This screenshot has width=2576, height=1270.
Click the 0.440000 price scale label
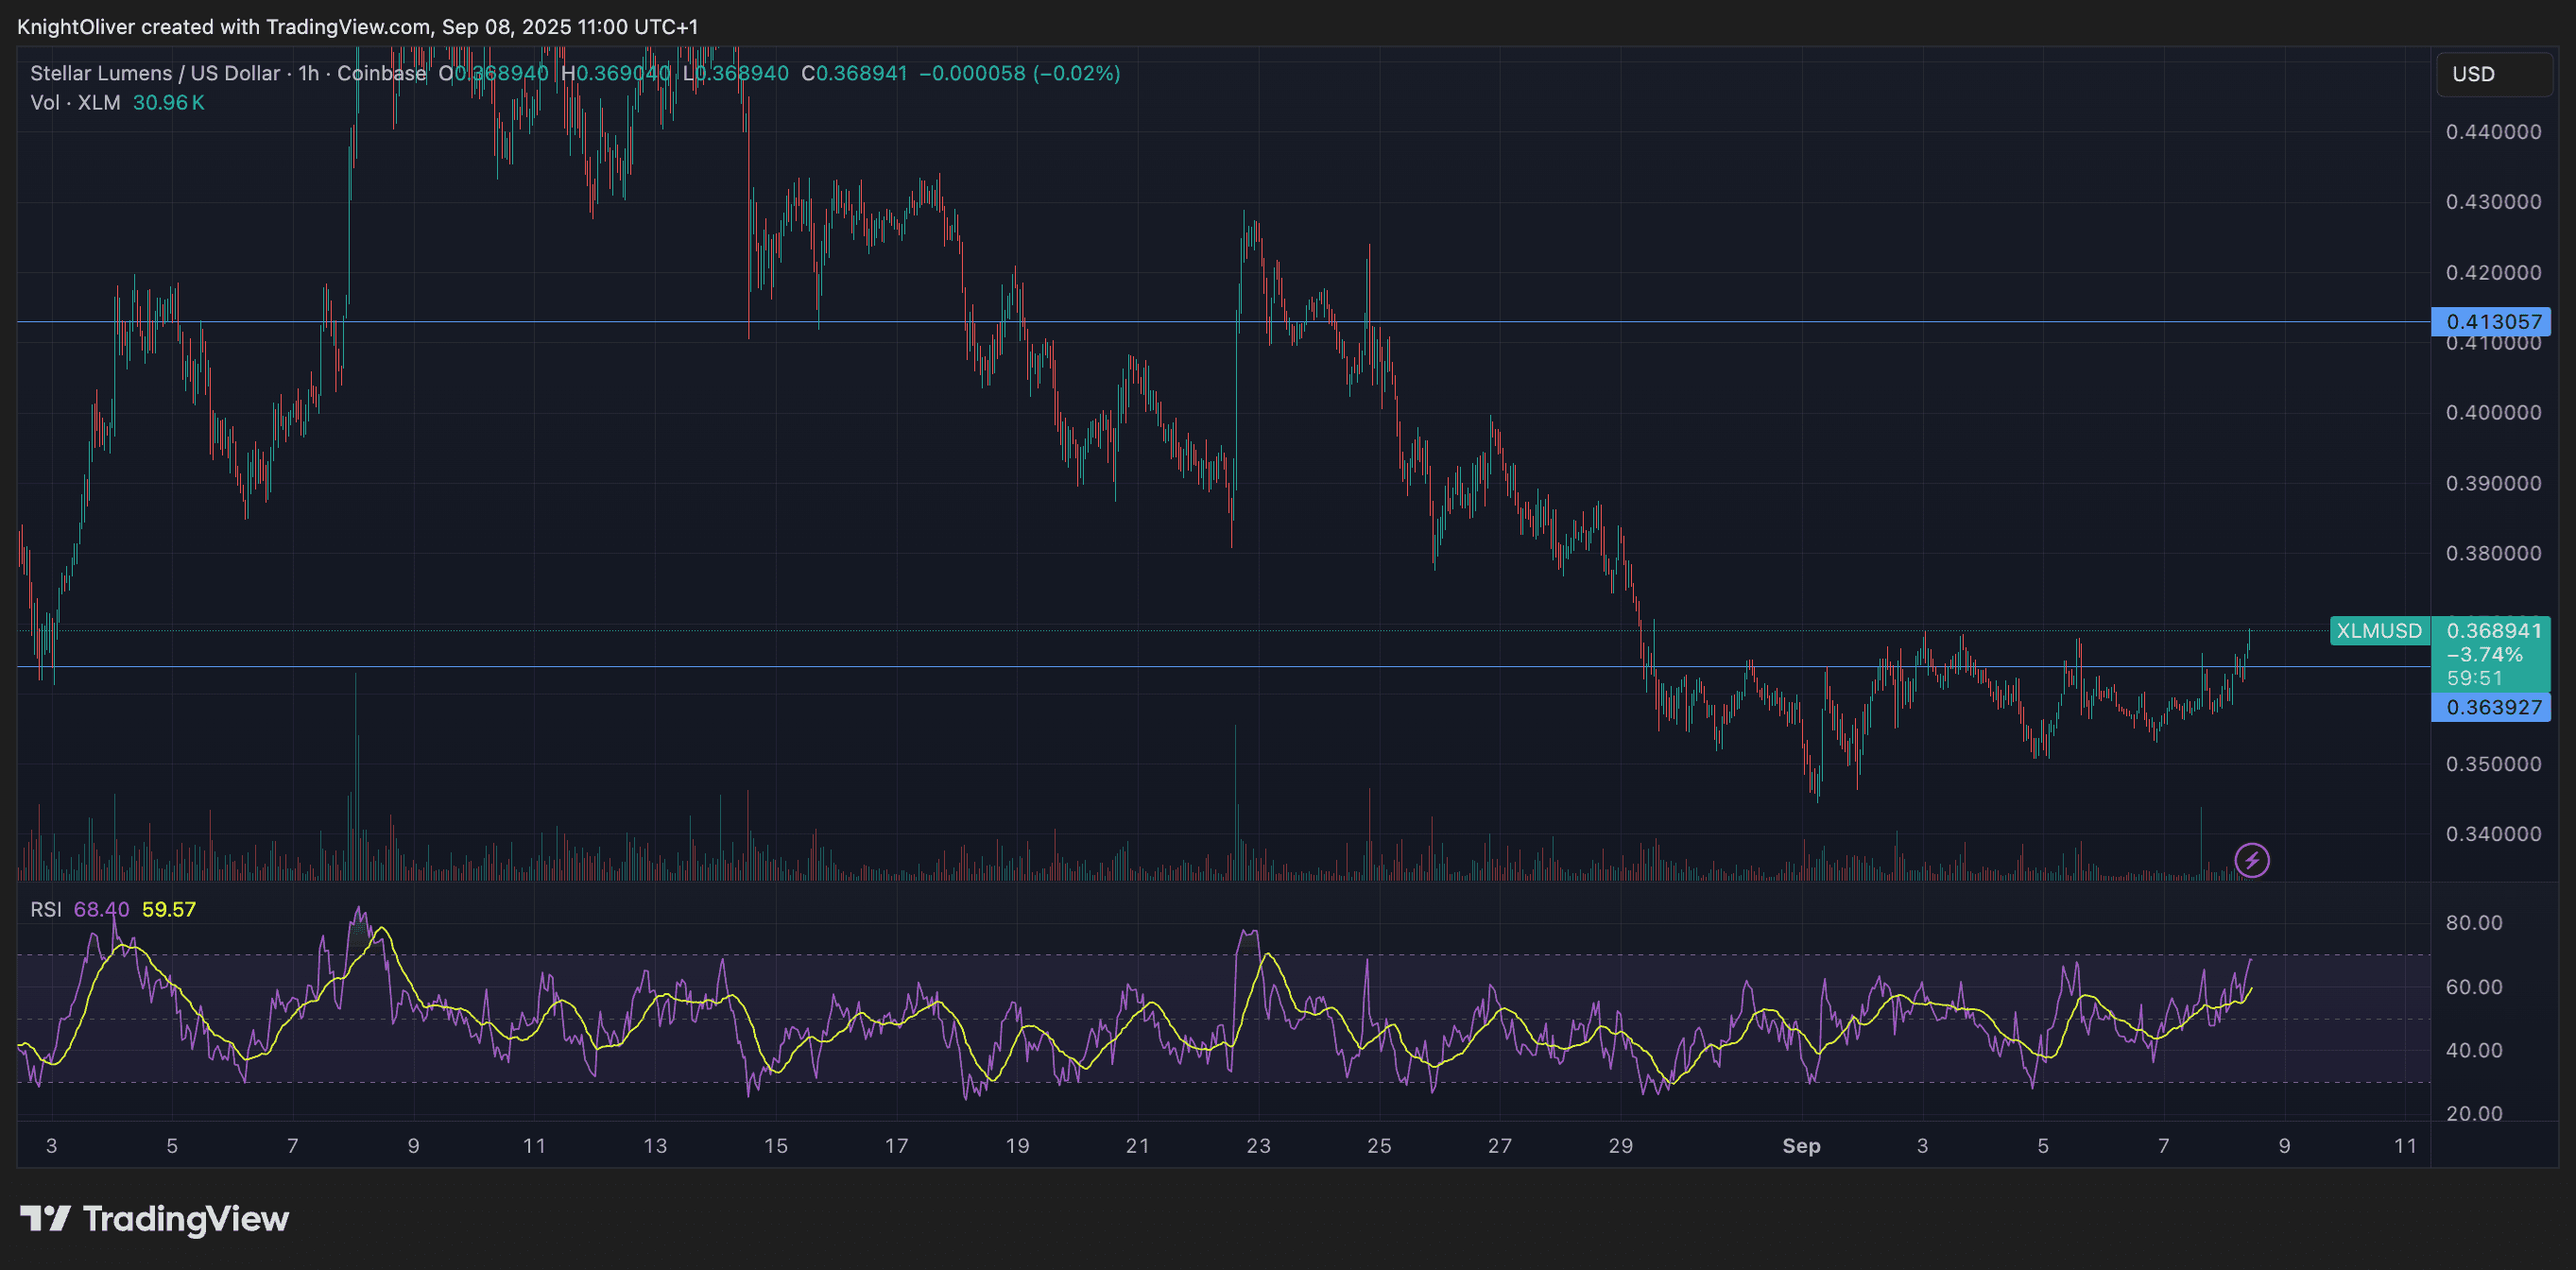pyautogui.click(x=2496, y=131)
